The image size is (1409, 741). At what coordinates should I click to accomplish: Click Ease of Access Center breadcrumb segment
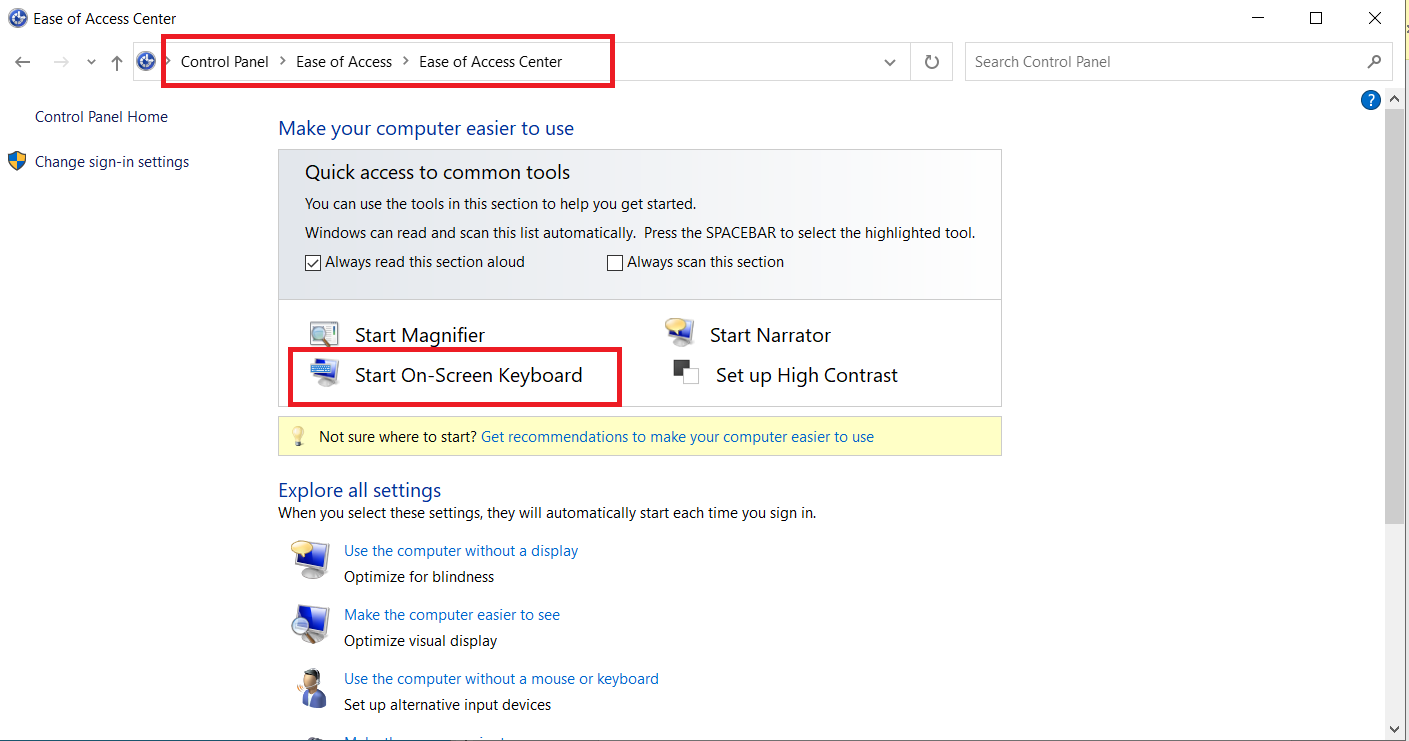[x=491, y=61]
